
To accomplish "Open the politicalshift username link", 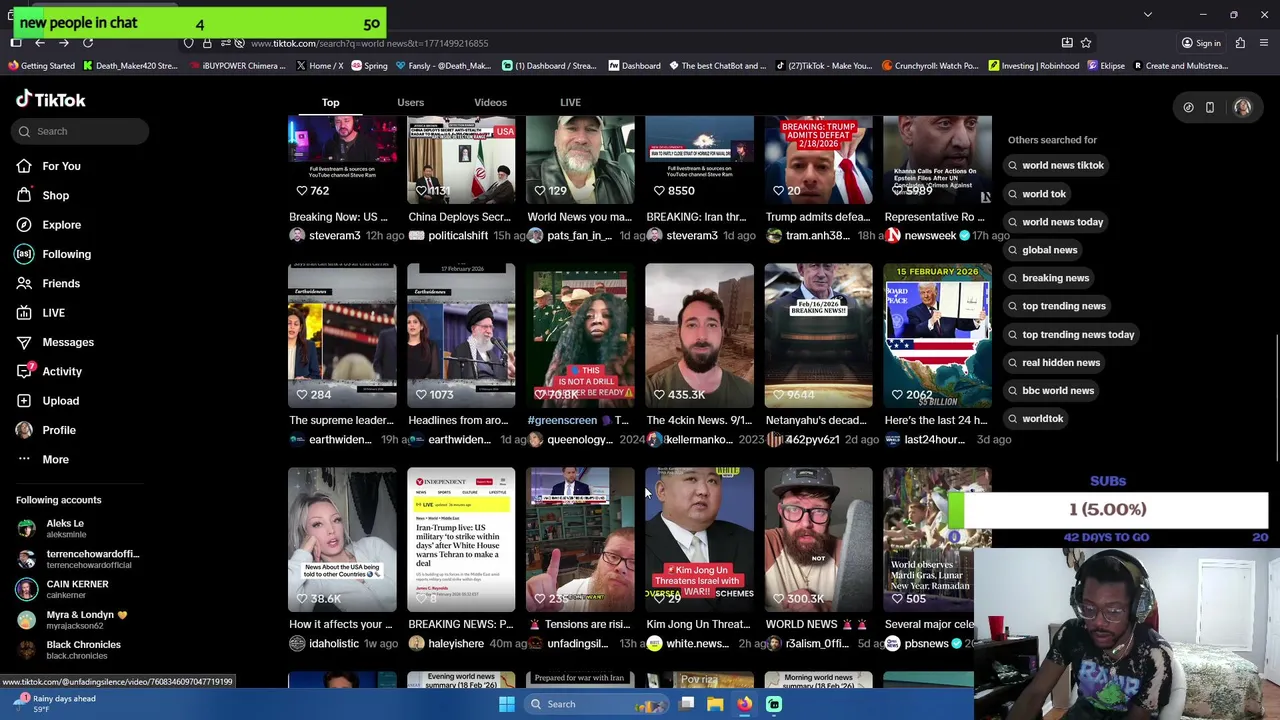I will (x=457, y=236).
